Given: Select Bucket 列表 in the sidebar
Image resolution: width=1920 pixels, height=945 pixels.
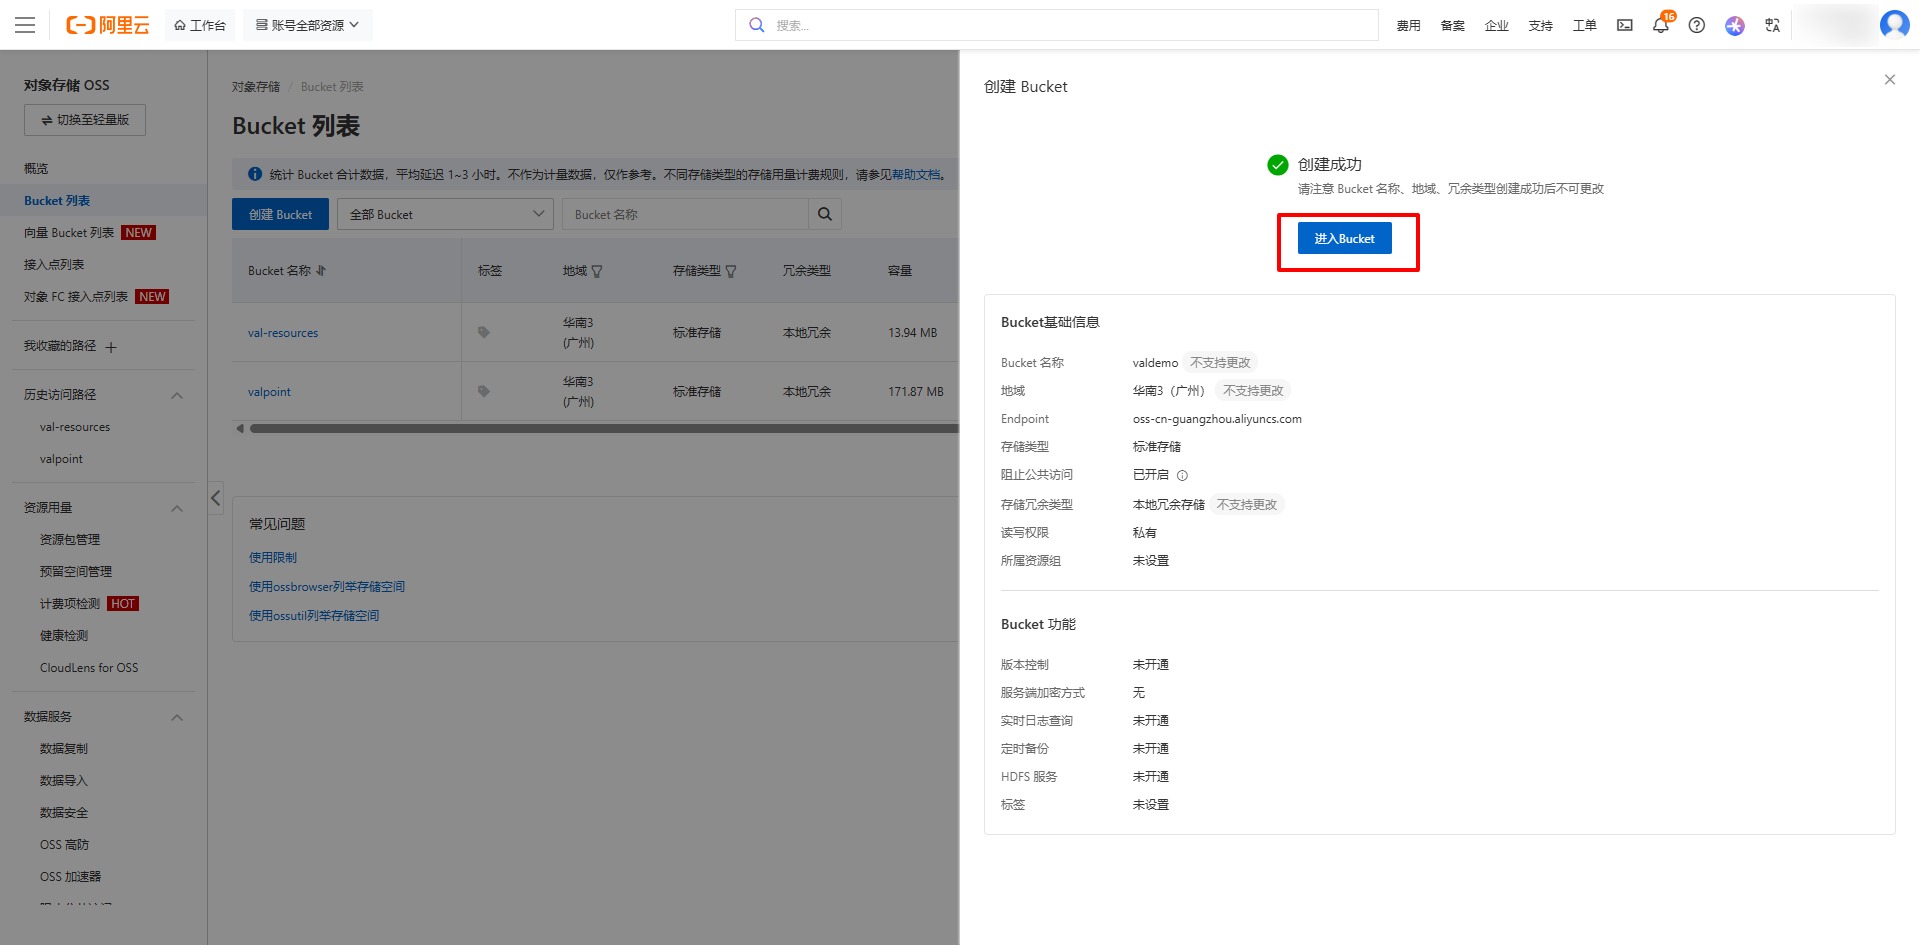Looking at the screenshot, I should pyautogui.click(x=57, y=201).
